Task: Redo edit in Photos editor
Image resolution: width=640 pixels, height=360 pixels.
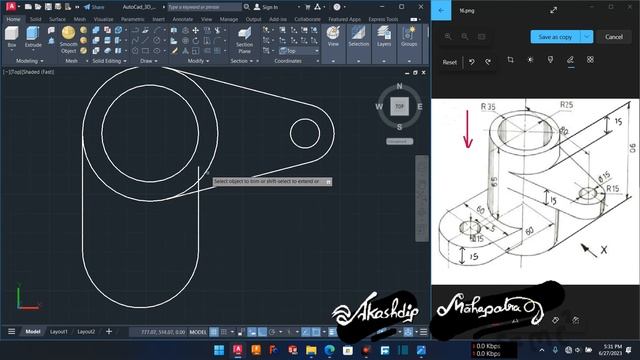Action: click(x=488, y=62)
